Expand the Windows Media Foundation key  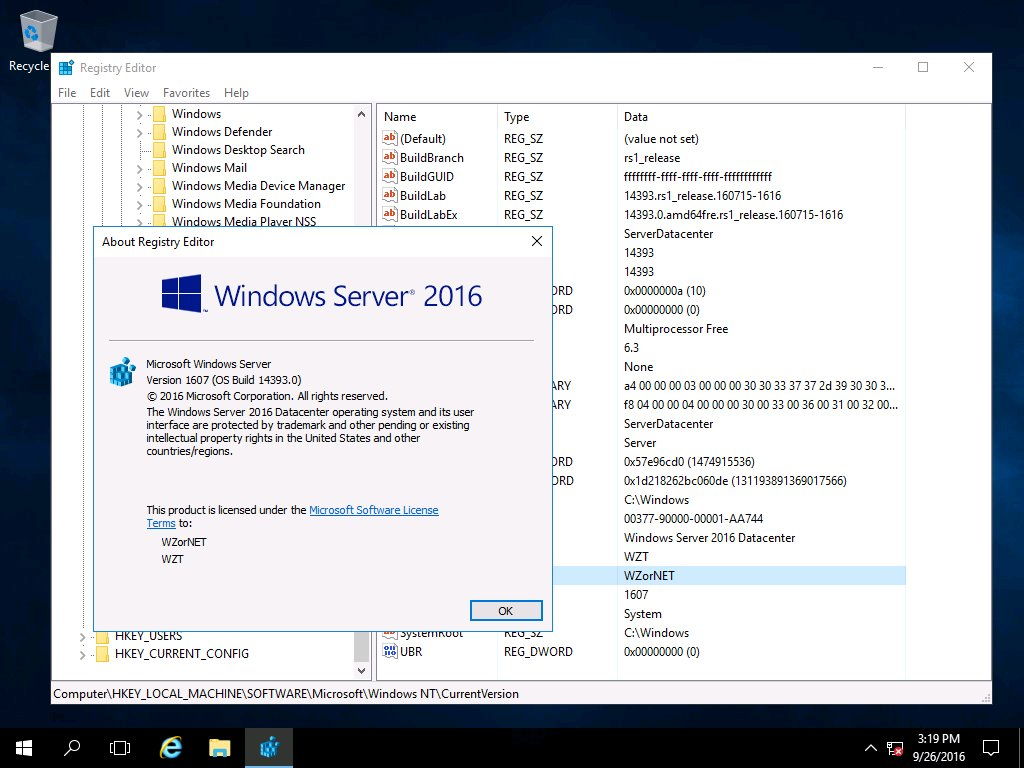coord(139,205)
